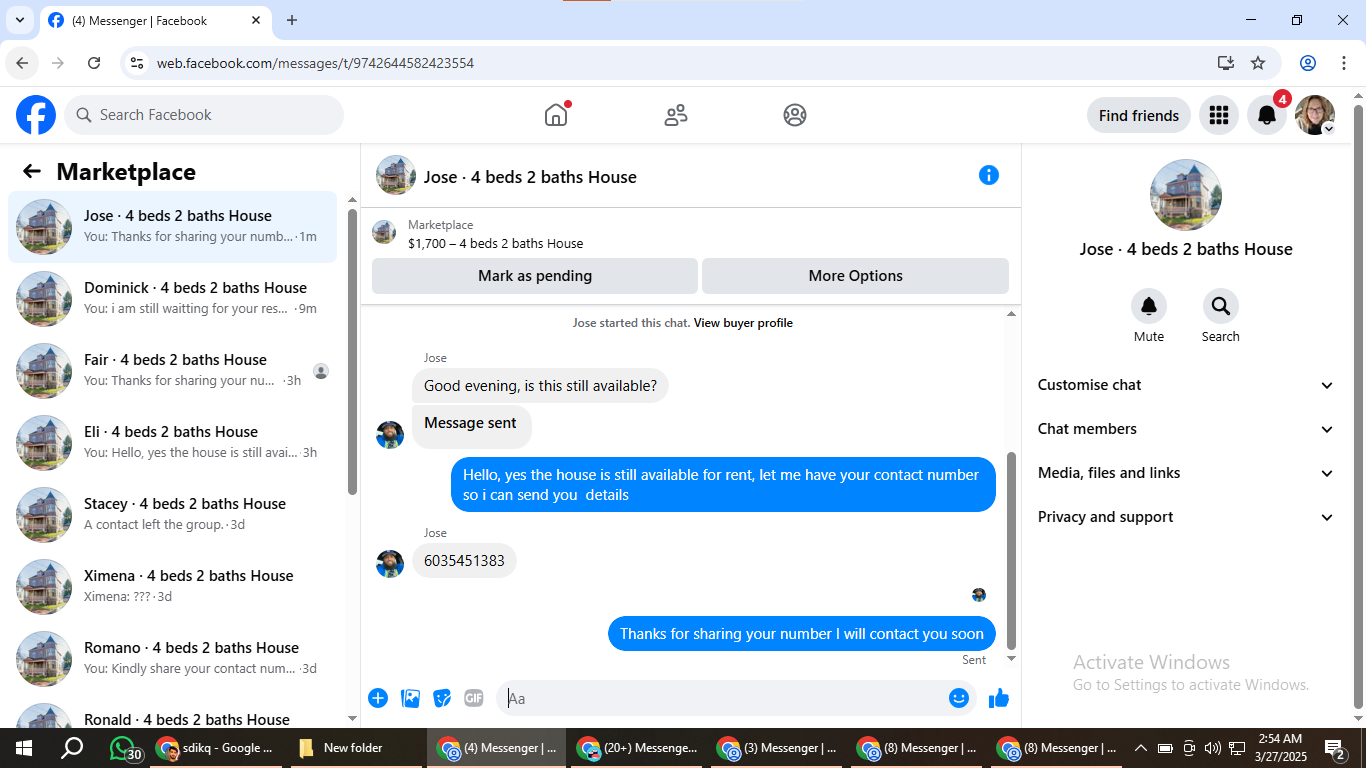Search in conversation with the magnifier icon
The width and height of the screenshot is (1366, 768).
pos(1220,306)
